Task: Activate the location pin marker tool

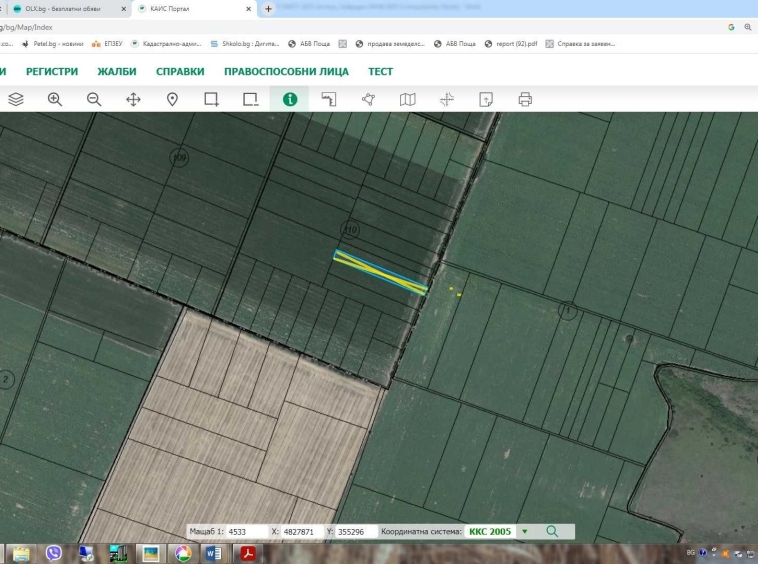Action: coord(172,99)
